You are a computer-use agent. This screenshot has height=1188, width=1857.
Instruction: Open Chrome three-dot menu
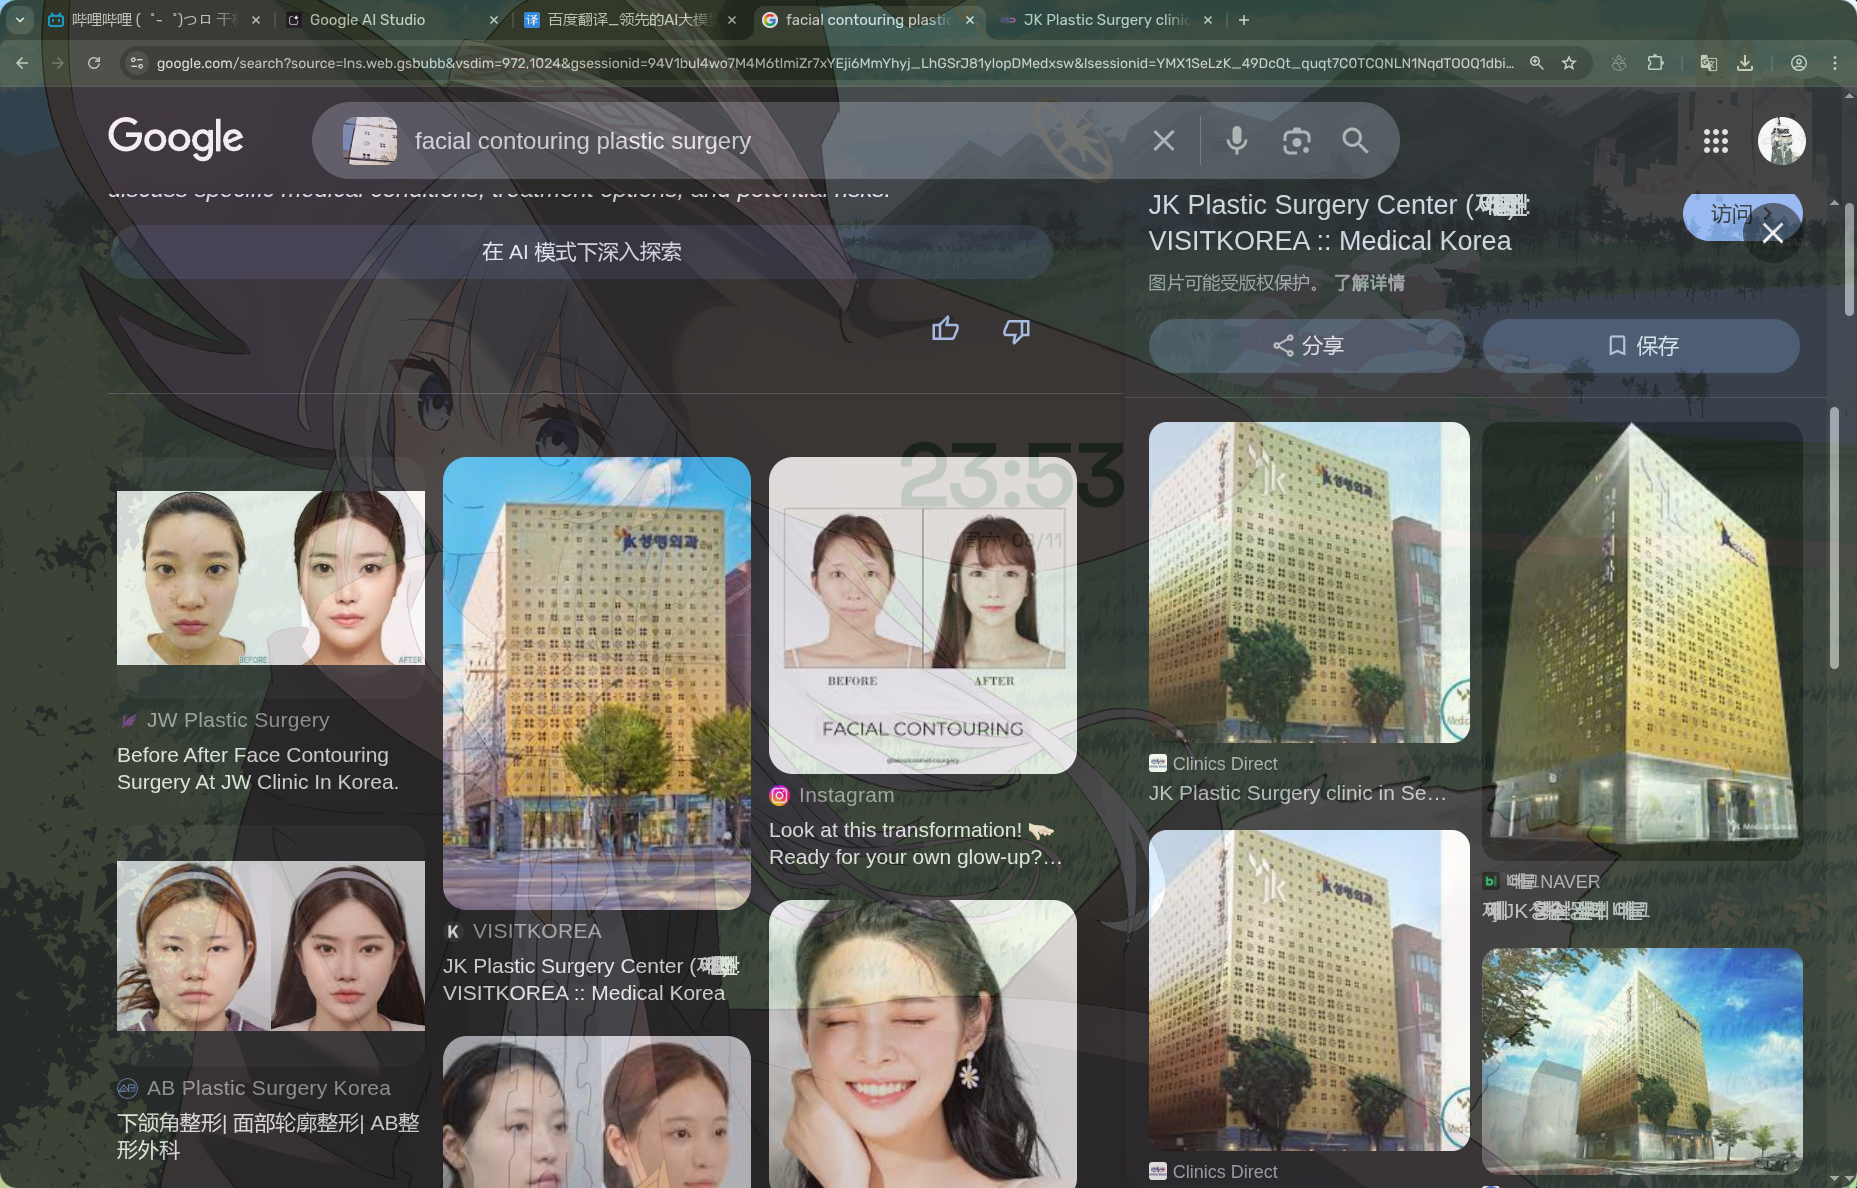(x=1834, y=63)
